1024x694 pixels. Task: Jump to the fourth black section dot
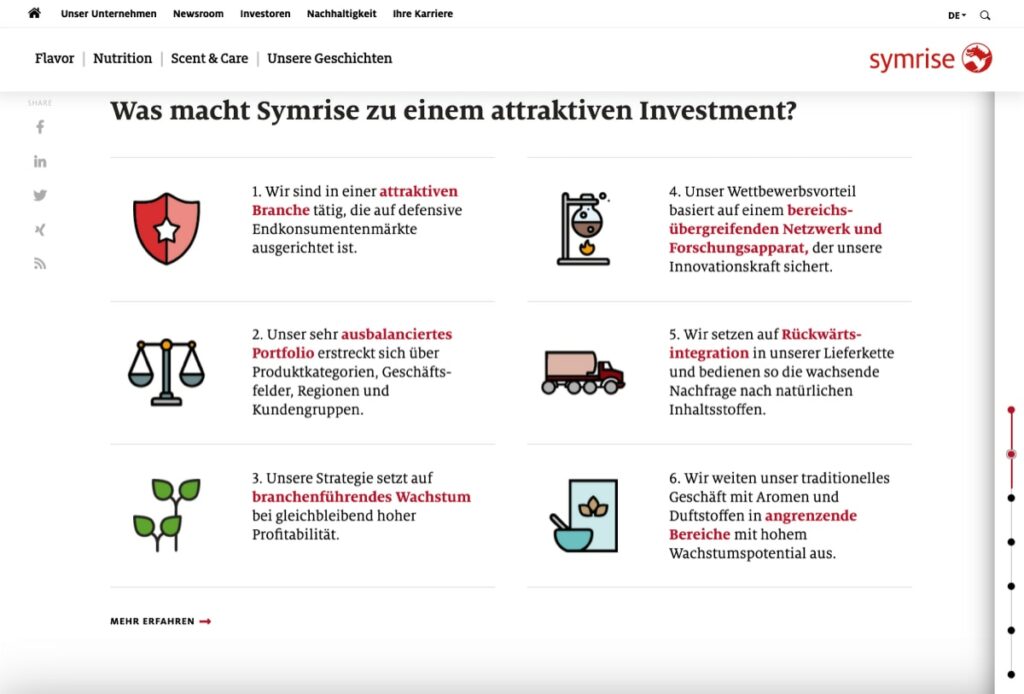[1011, 630]
